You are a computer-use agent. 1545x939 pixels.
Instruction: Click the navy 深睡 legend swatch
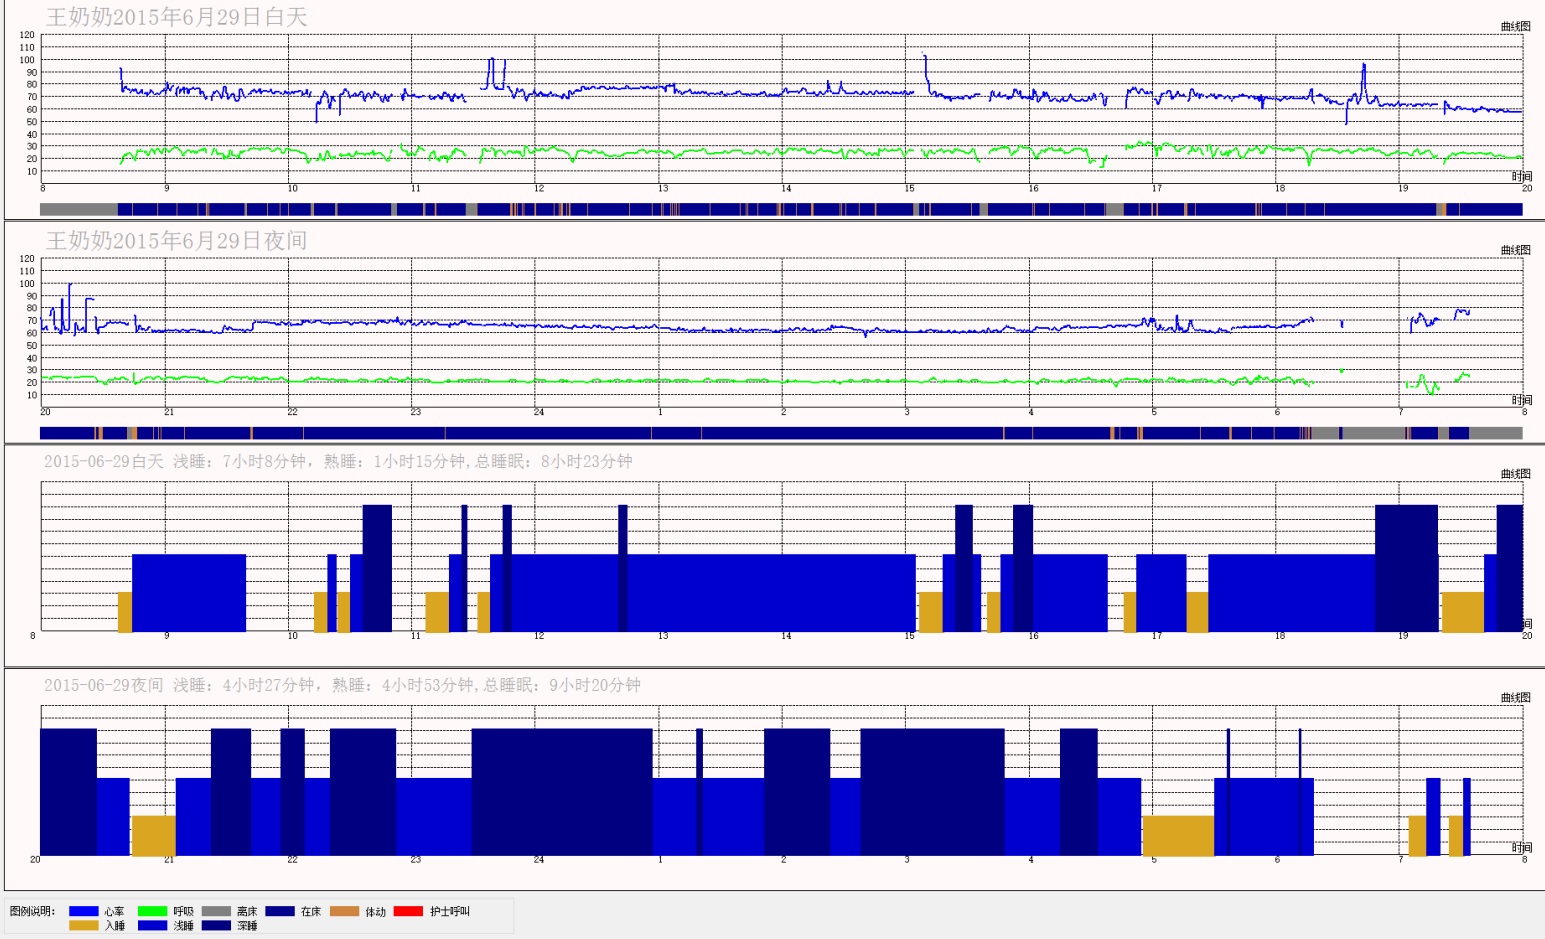coord(216,925)
